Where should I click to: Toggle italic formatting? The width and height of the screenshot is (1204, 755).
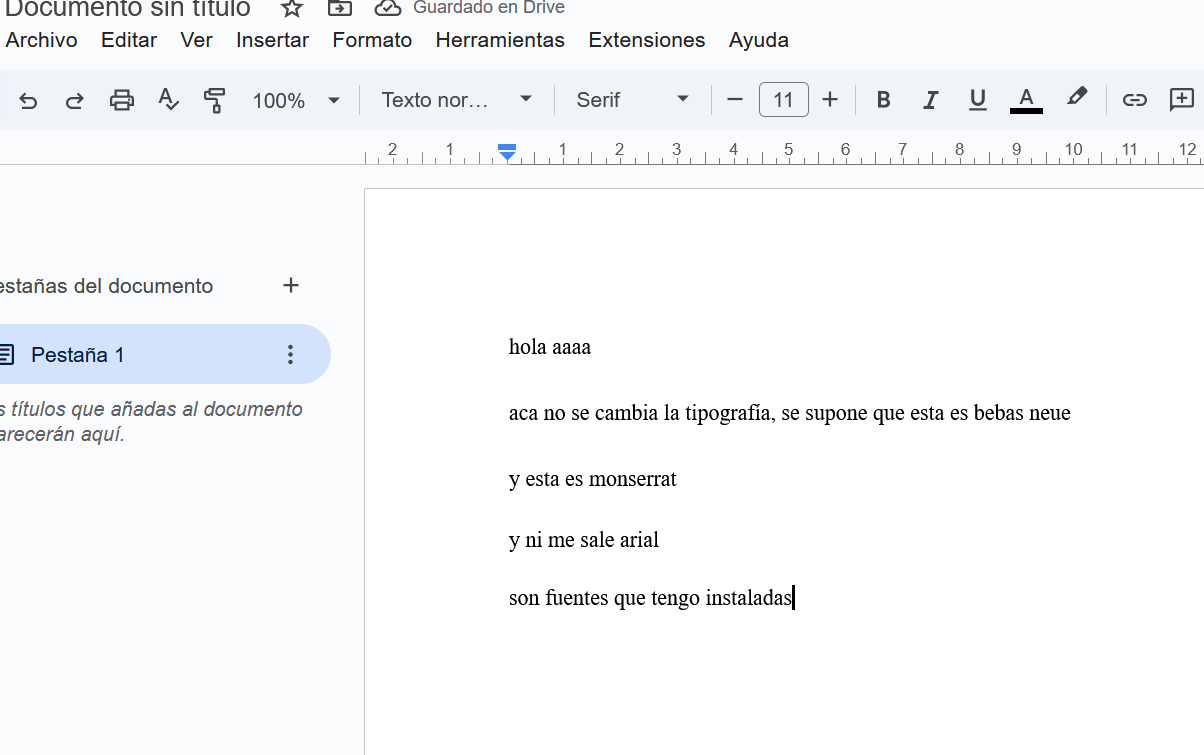point(930,100)
